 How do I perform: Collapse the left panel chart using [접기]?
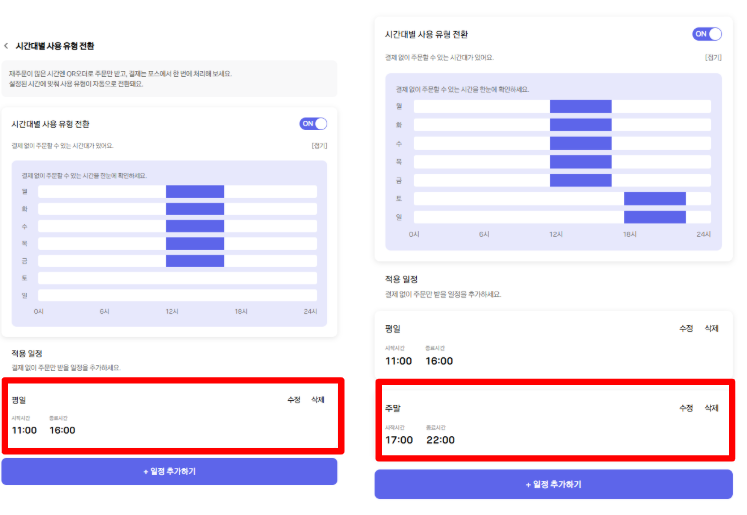click(320, 145)
